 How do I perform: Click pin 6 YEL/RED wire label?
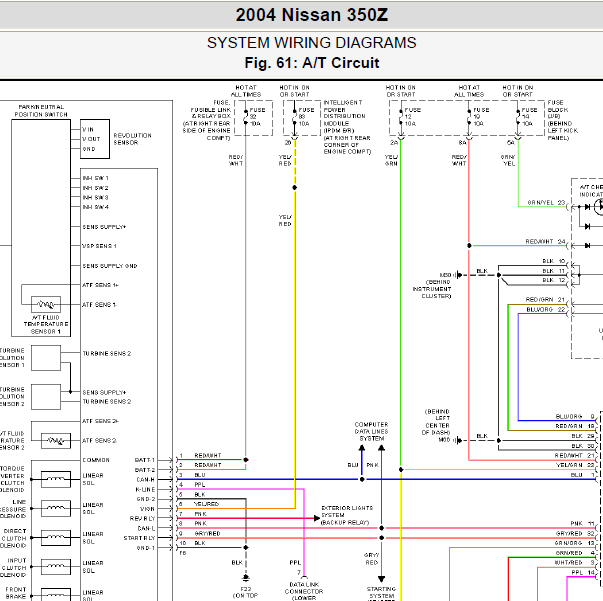(207, 504)
